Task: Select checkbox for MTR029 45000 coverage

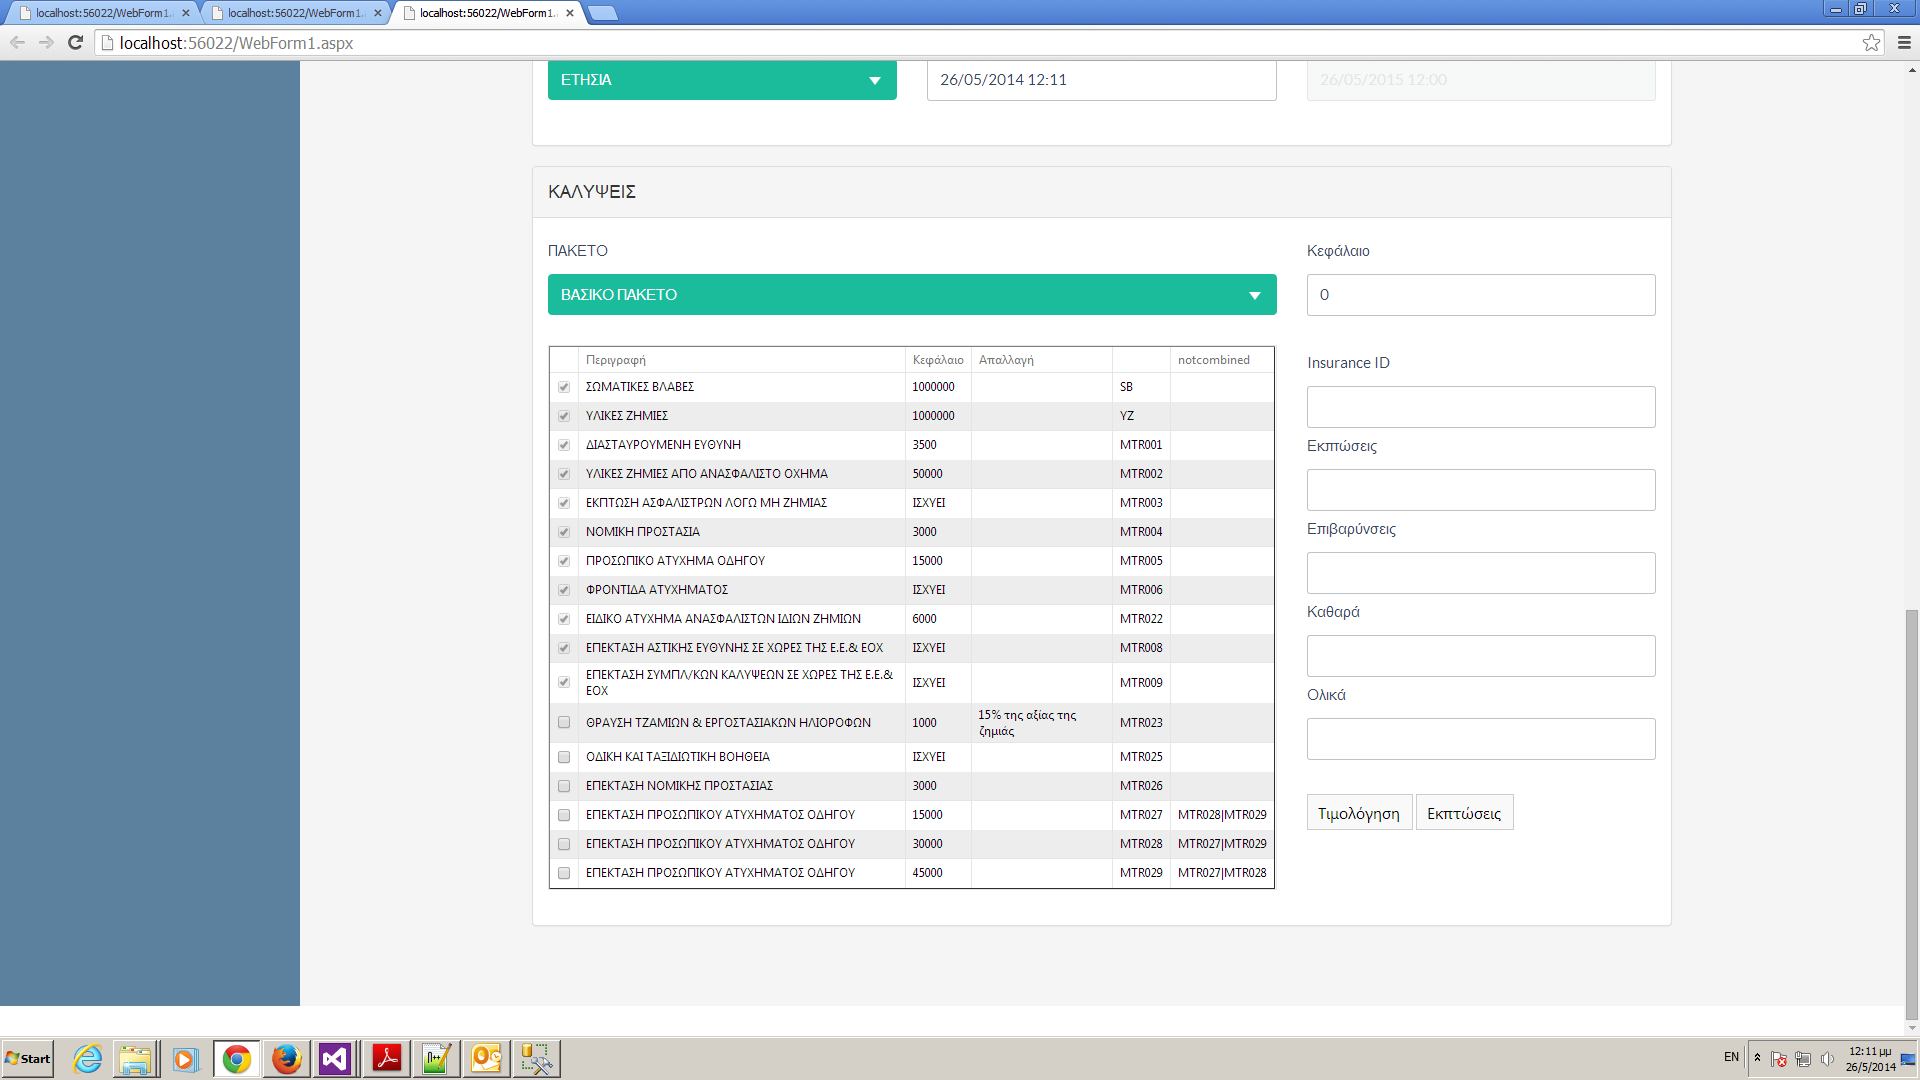Action: [x=564, y=873]
